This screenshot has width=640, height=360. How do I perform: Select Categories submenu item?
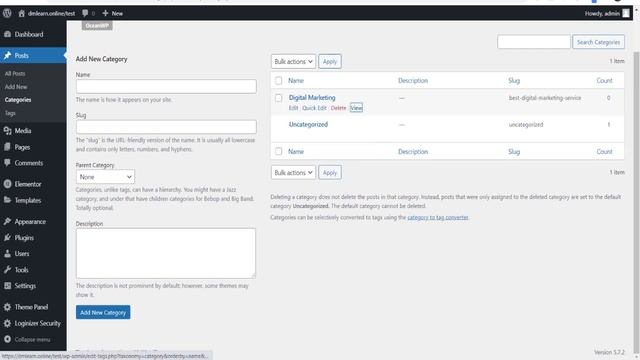click(x=18, y=100)
